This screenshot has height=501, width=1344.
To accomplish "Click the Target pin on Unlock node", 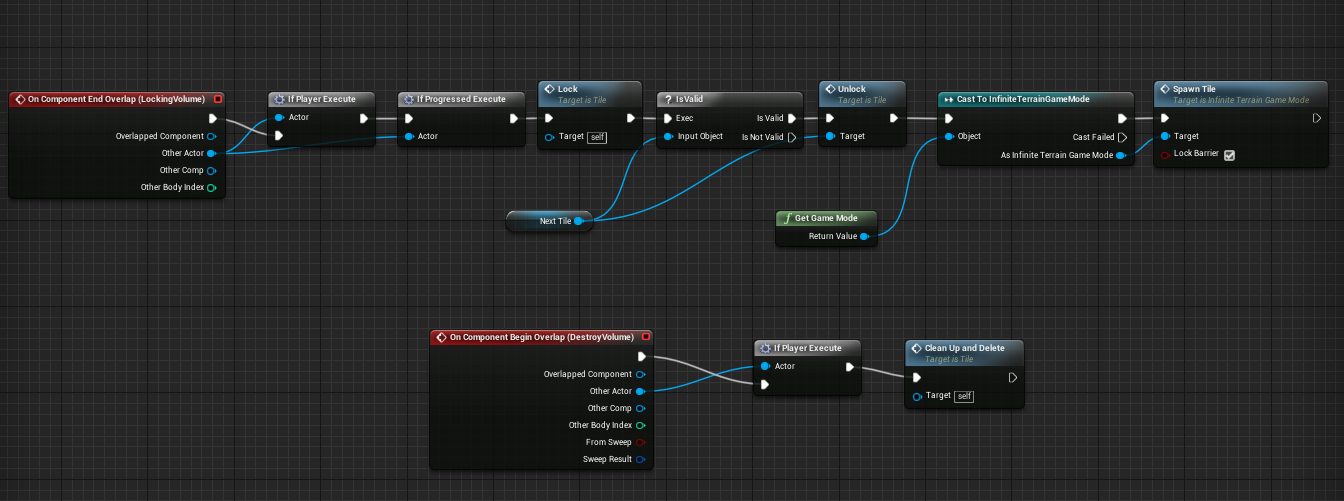I will 829,136.
